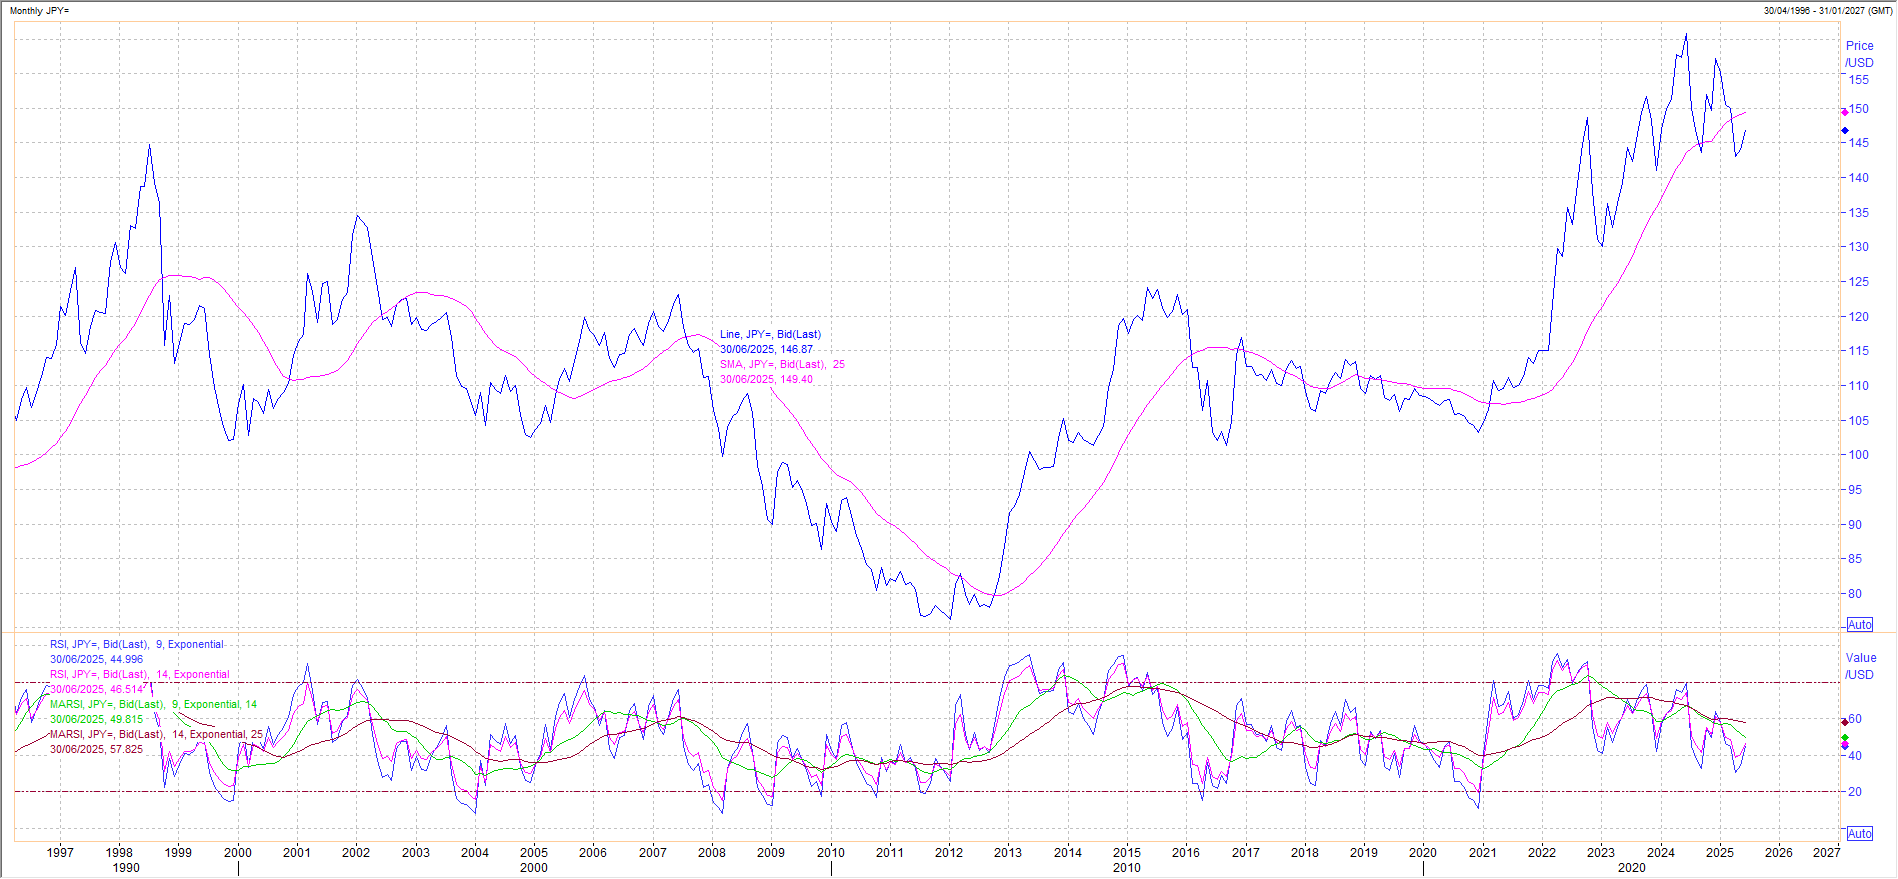The height and width of the screenshot is (879, 1898).
Task: Click the 150 price axis label
Action: (x=1858, y=109)
